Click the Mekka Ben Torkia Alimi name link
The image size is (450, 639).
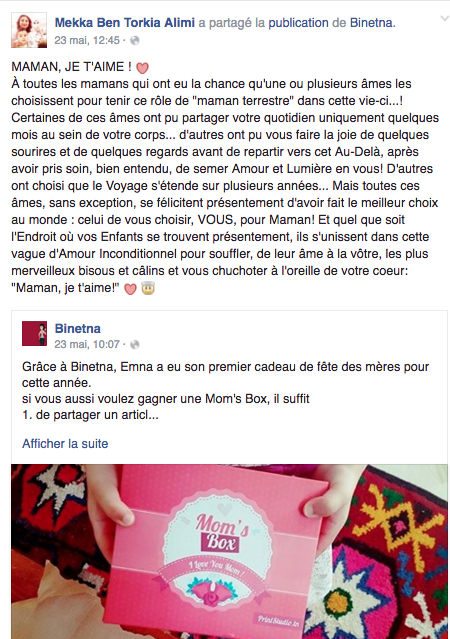tap(125, 22)
